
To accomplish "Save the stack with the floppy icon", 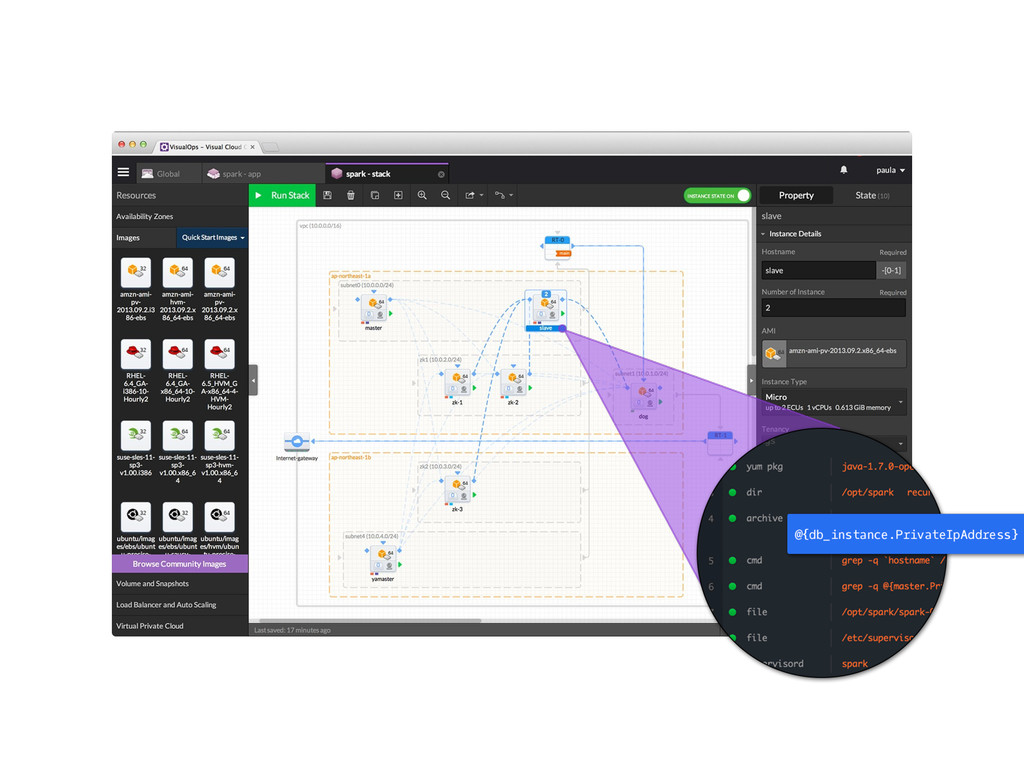I will click(328, 195).
